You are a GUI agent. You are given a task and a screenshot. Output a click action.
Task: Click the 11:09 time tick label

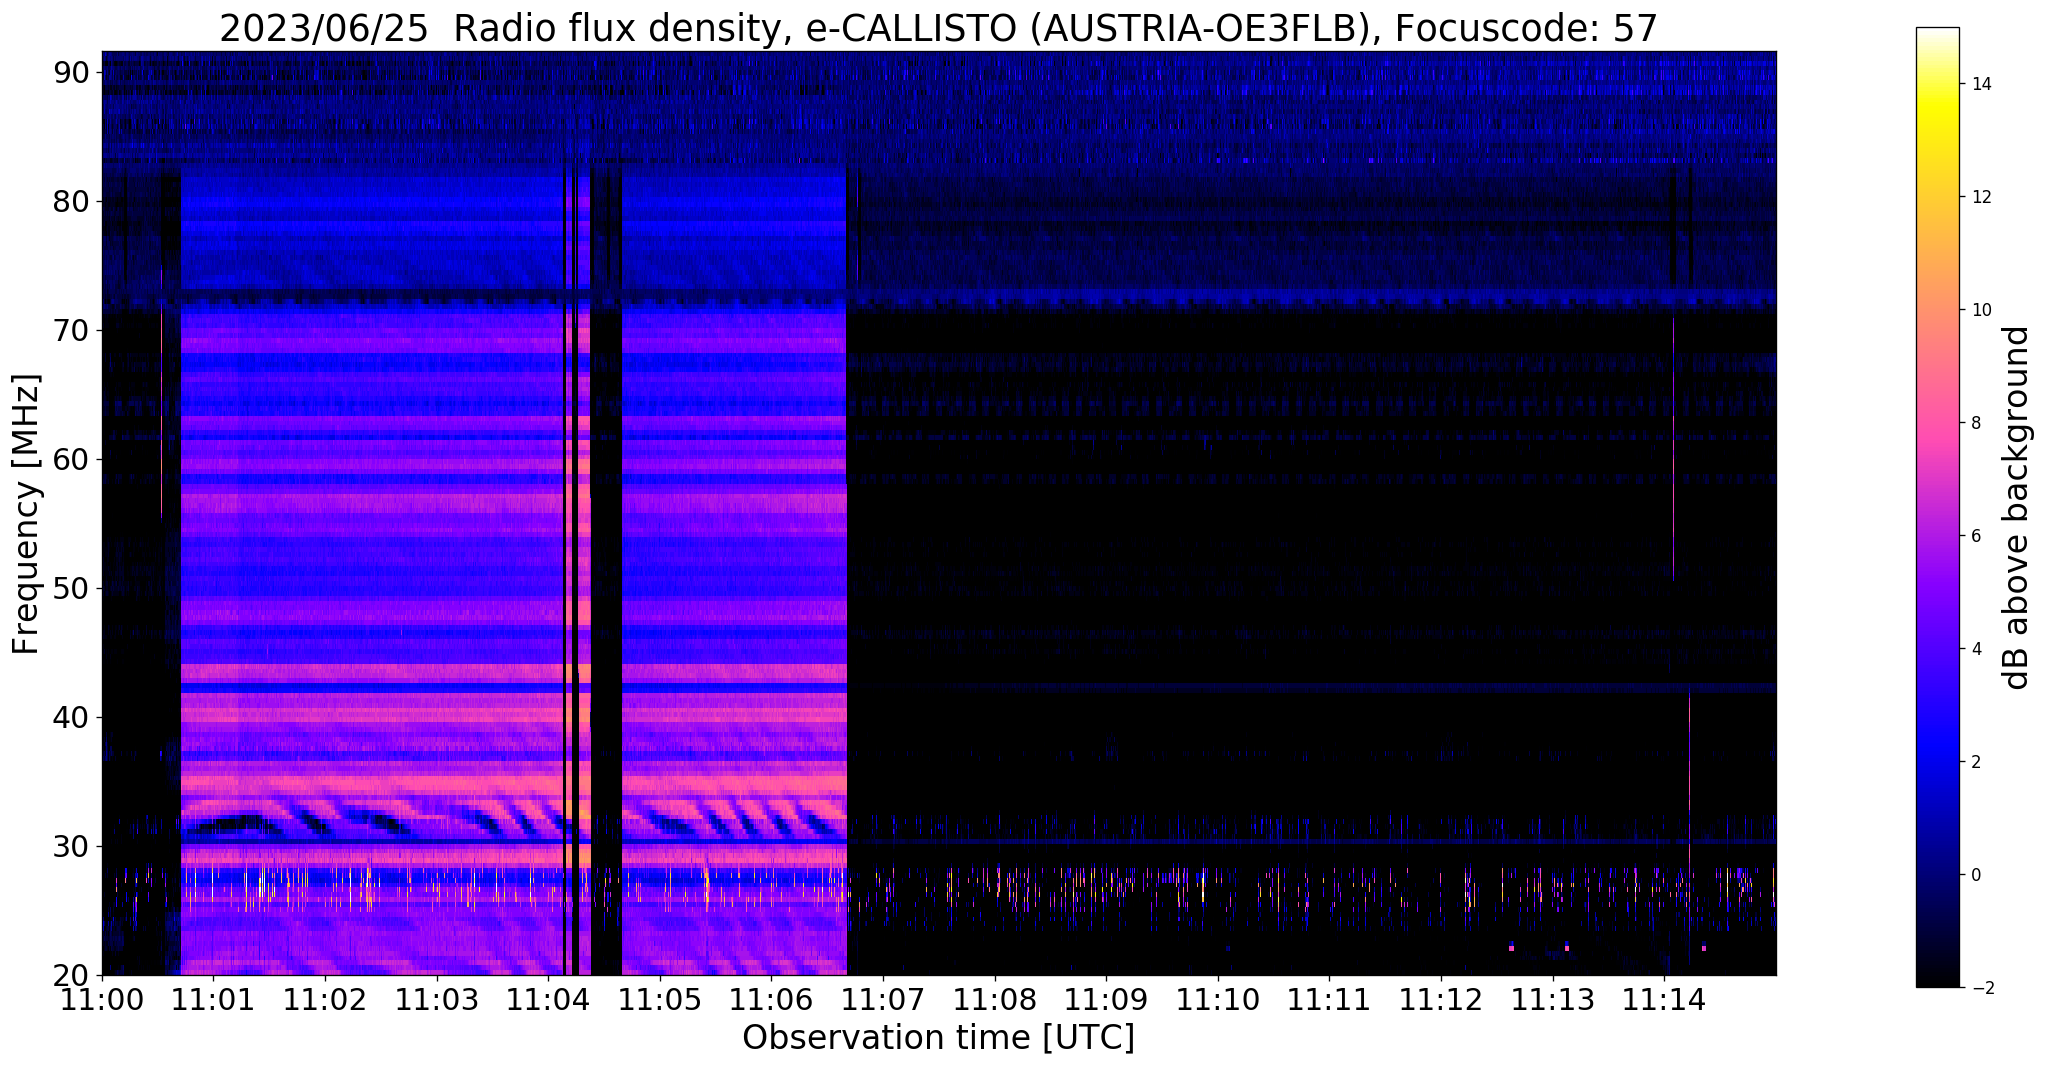[x=1106, y=999]
